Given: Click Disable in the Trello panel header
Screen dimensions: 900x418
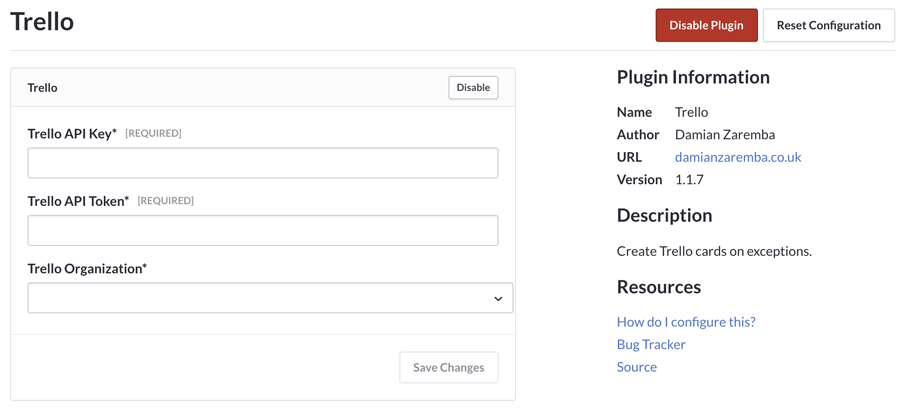Looking at the screenshot, I should [473, 88].
